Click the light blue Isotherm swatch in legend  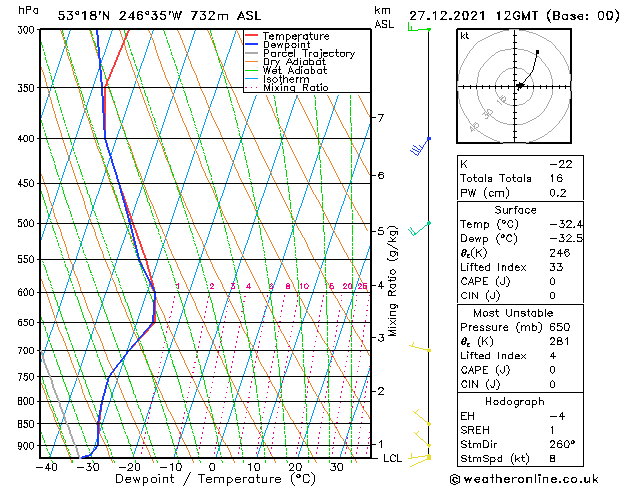(x=251, y=79)
